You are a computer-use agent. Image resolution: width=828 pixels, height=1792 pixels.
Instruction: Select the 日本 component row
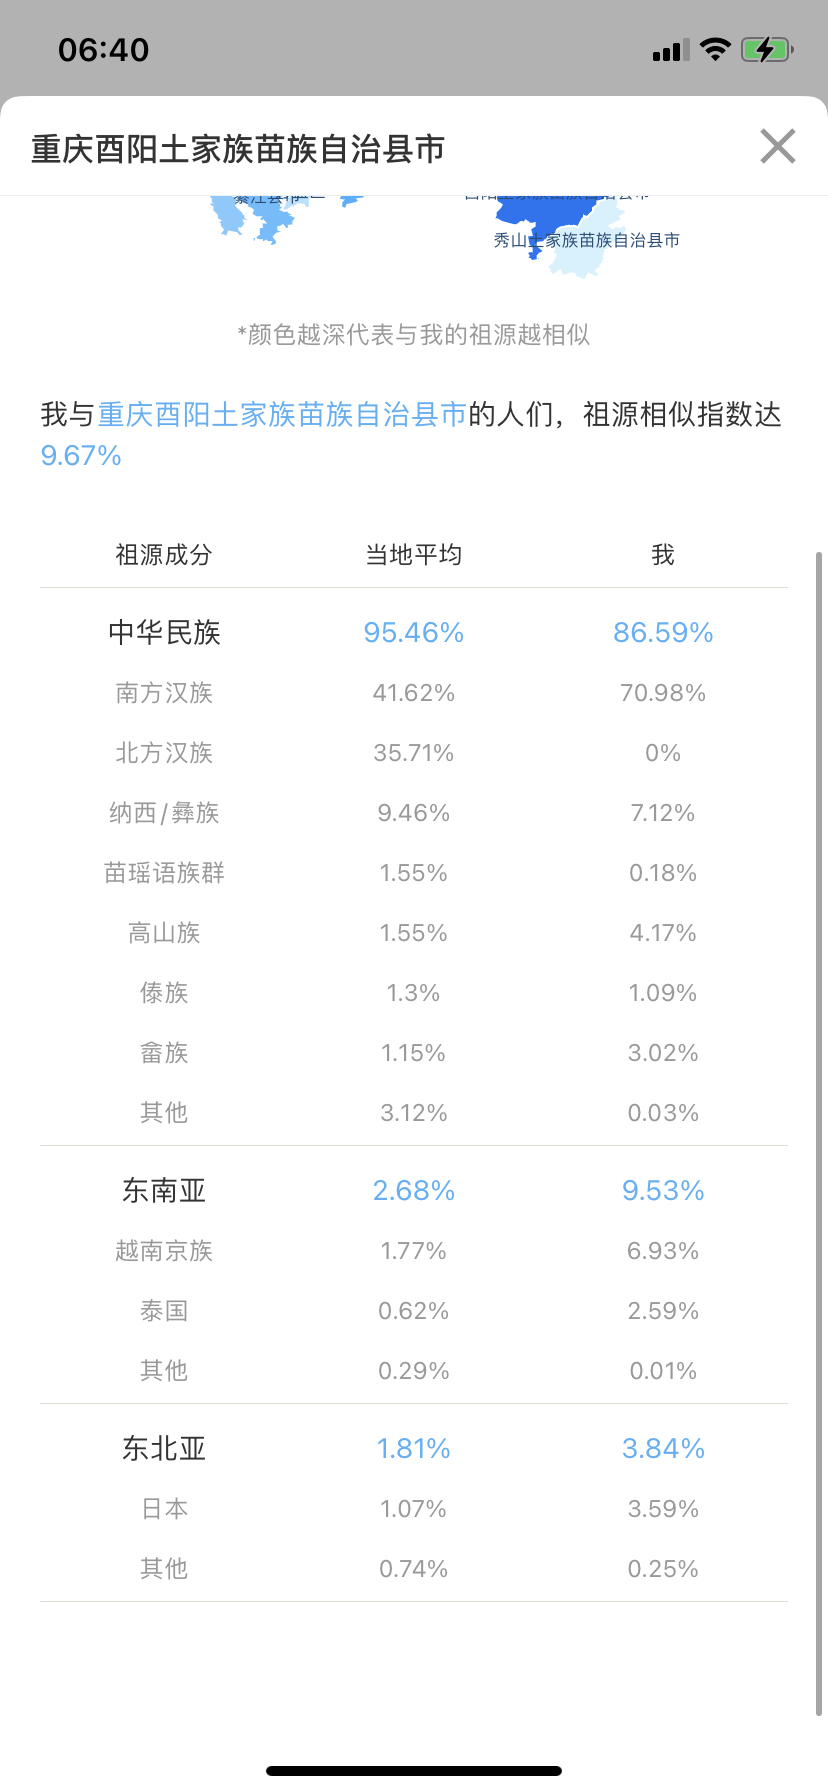pyautogui.click(x=414, y=1509)
